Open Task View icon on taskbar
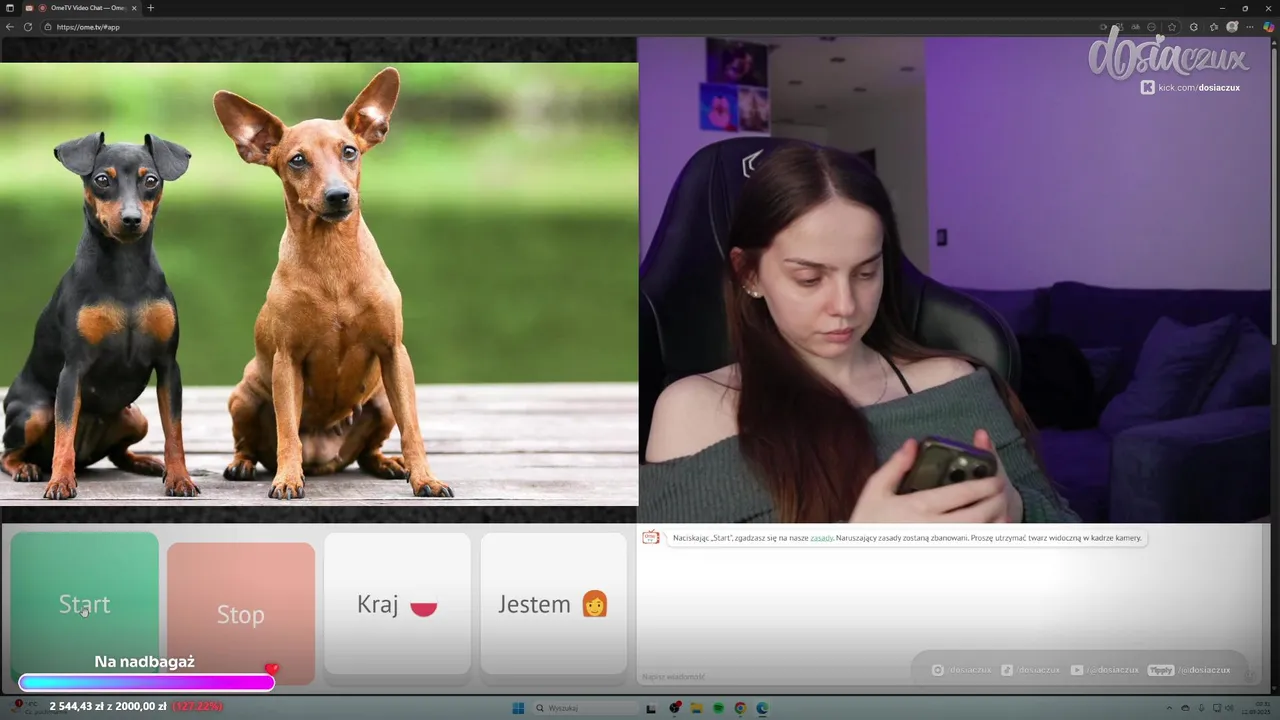Image resolution: width=1280 pixels, height=720 pixels. [x=651, y=708]
